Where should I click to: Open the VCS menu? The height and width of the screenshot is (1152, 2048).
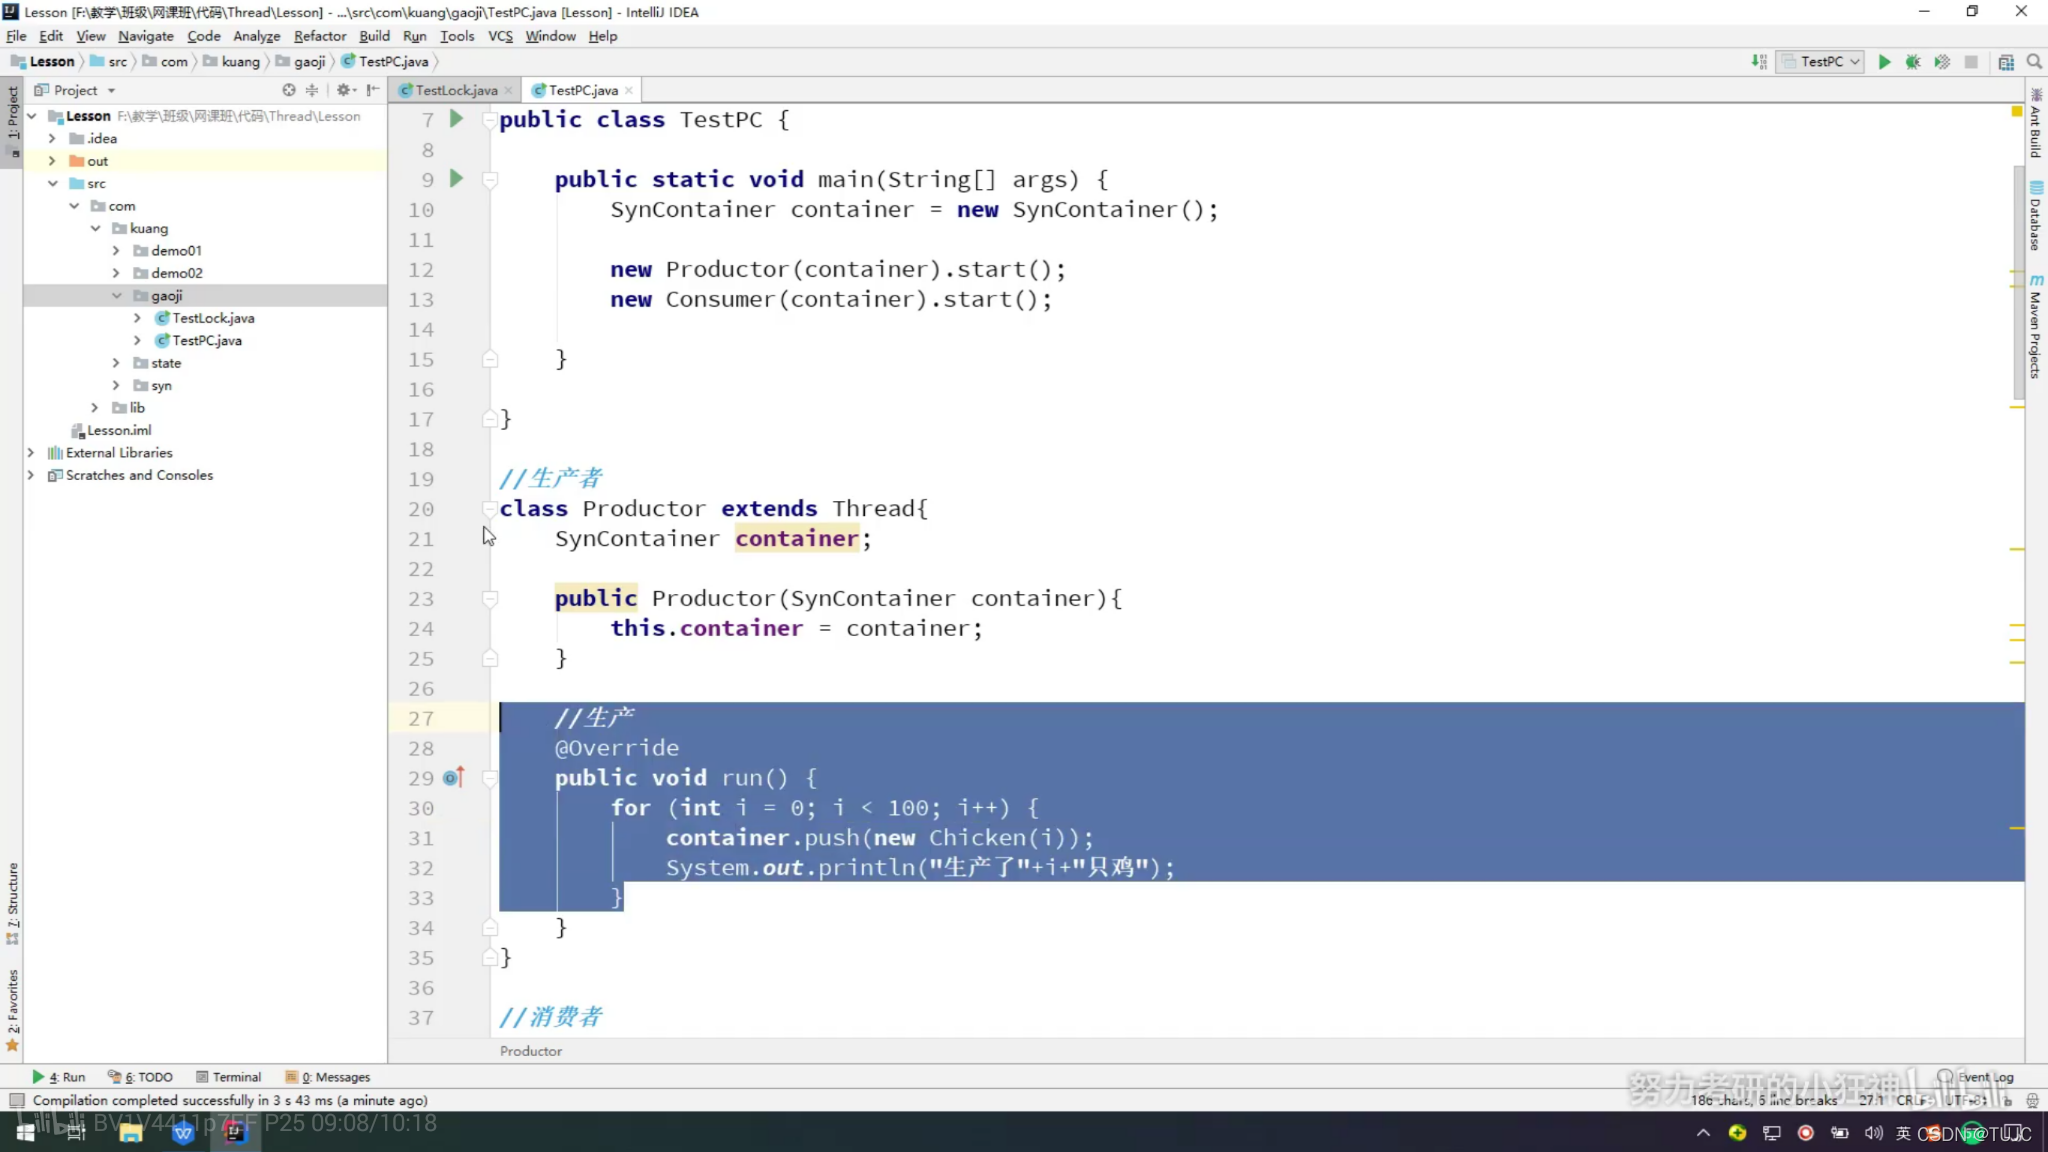point(500,36)
